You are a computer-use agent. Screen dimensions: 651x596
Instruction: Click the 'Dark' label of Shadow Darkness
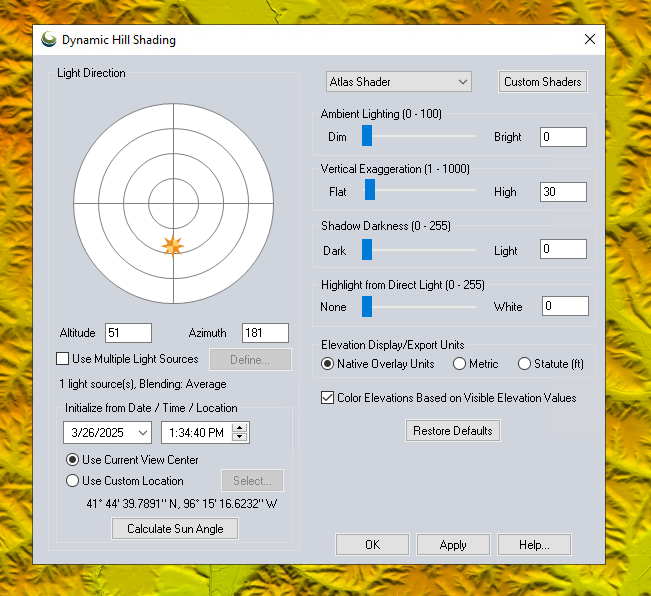335,251
